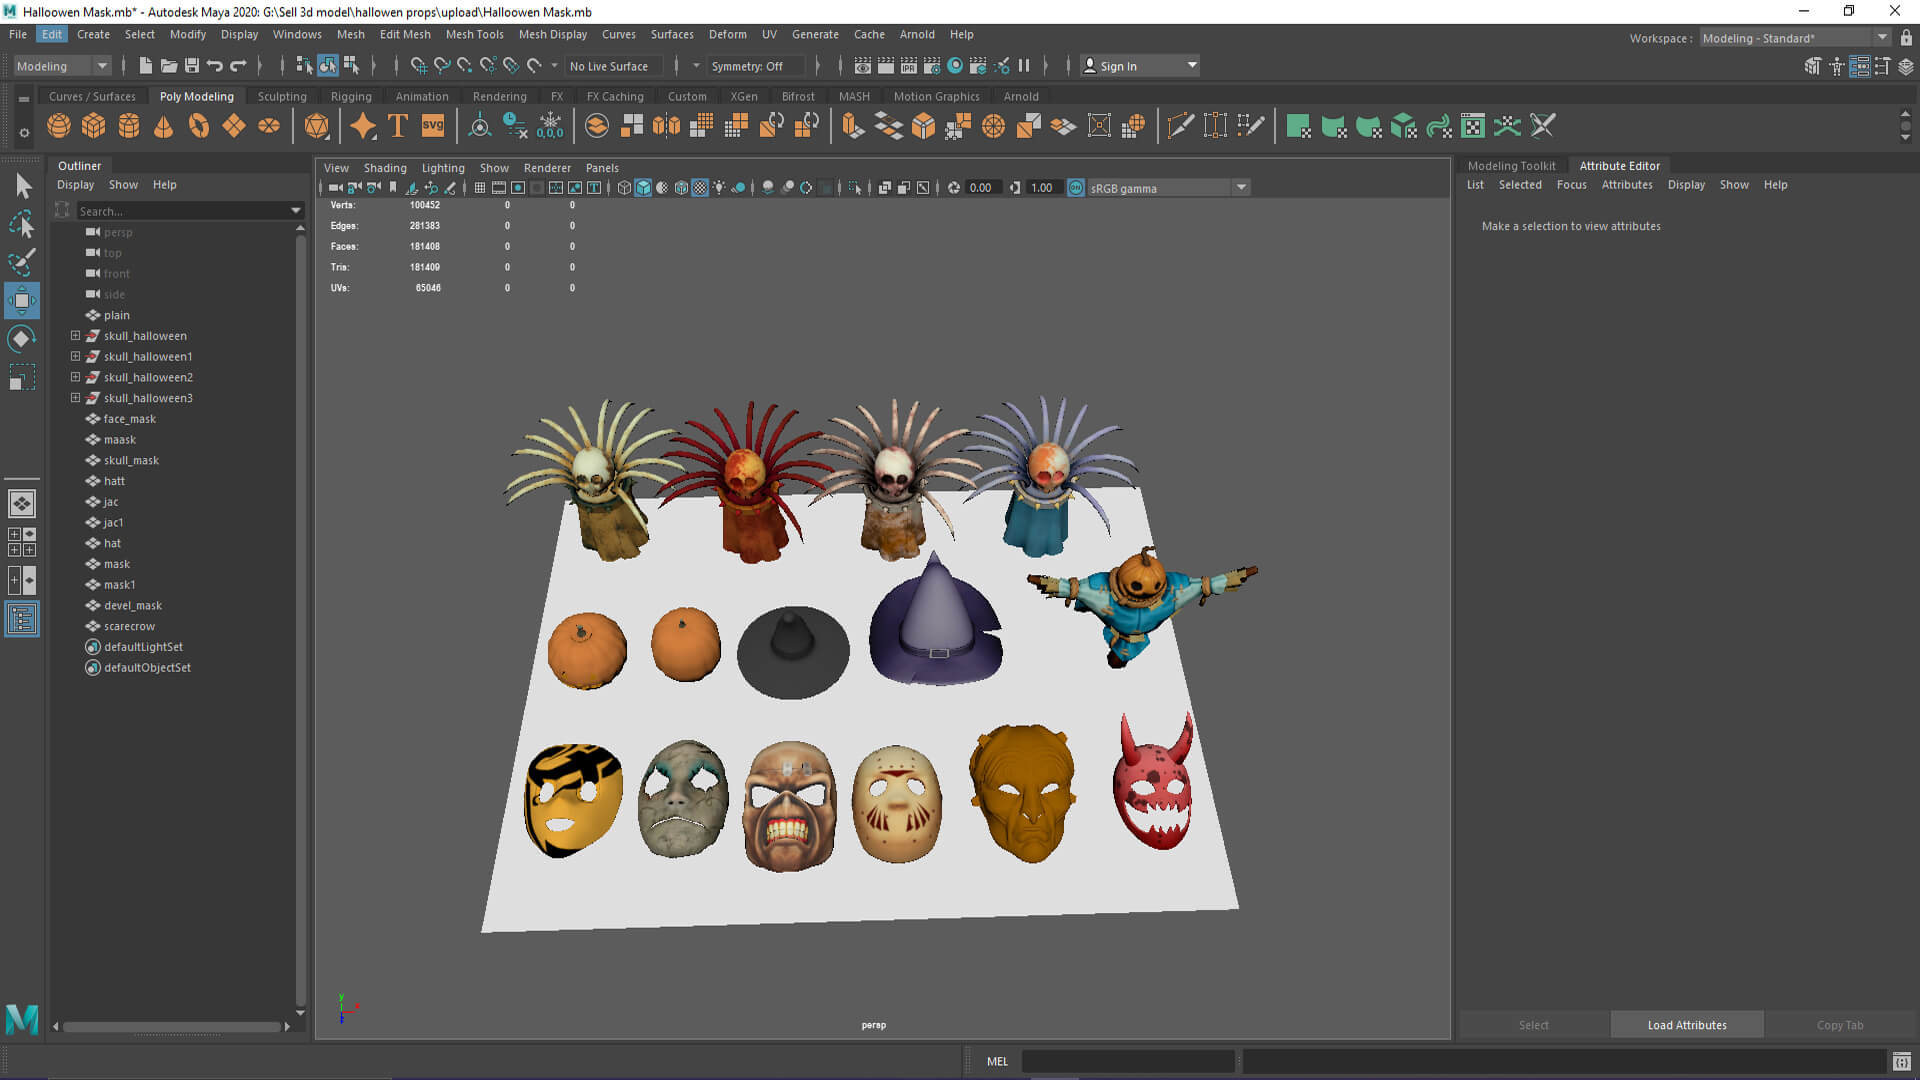Create a polygon cube from the shelf

[94, 126]
